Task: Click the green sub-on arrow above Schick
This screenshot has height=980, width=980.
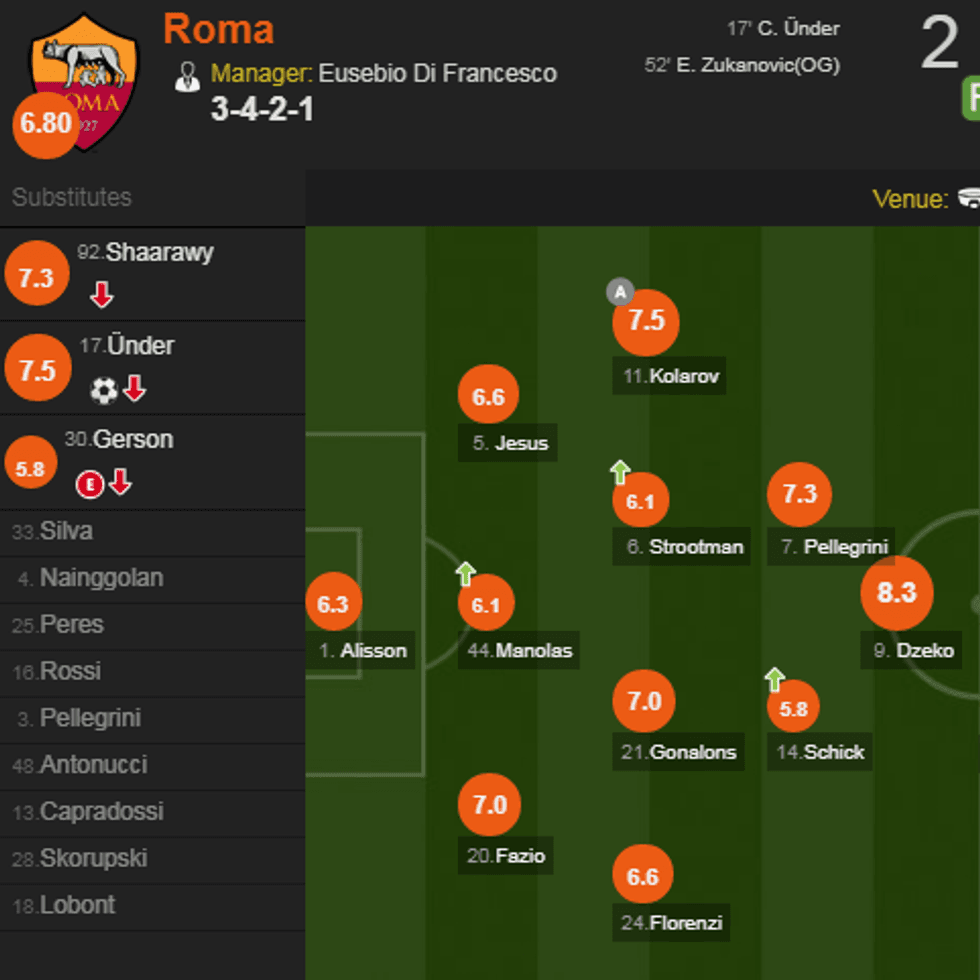Action: coord(774,680)
